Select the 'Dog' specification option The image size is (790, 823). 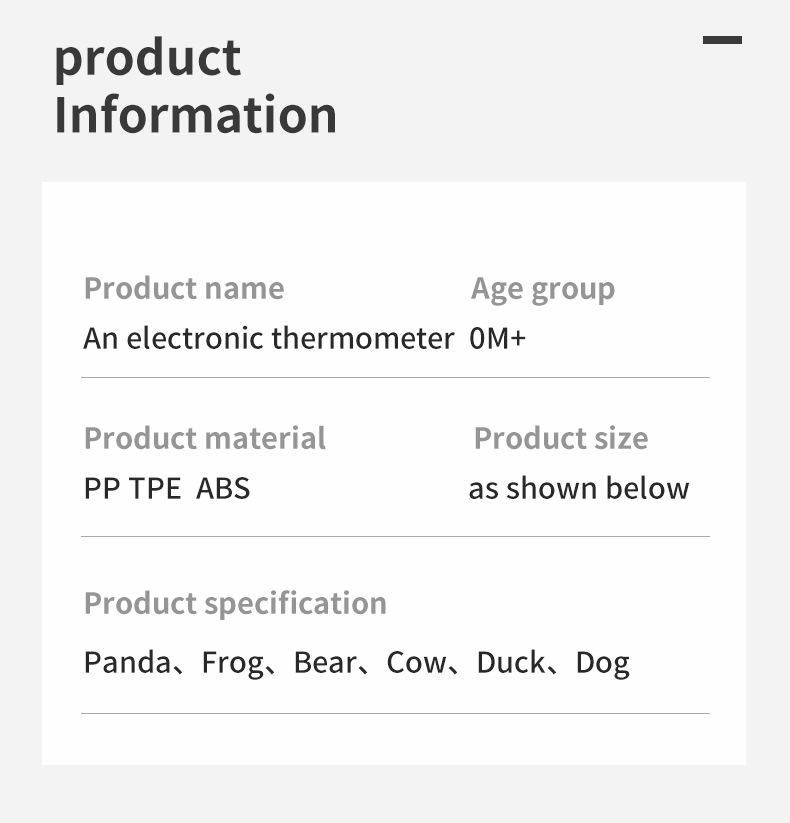(602, 663)
